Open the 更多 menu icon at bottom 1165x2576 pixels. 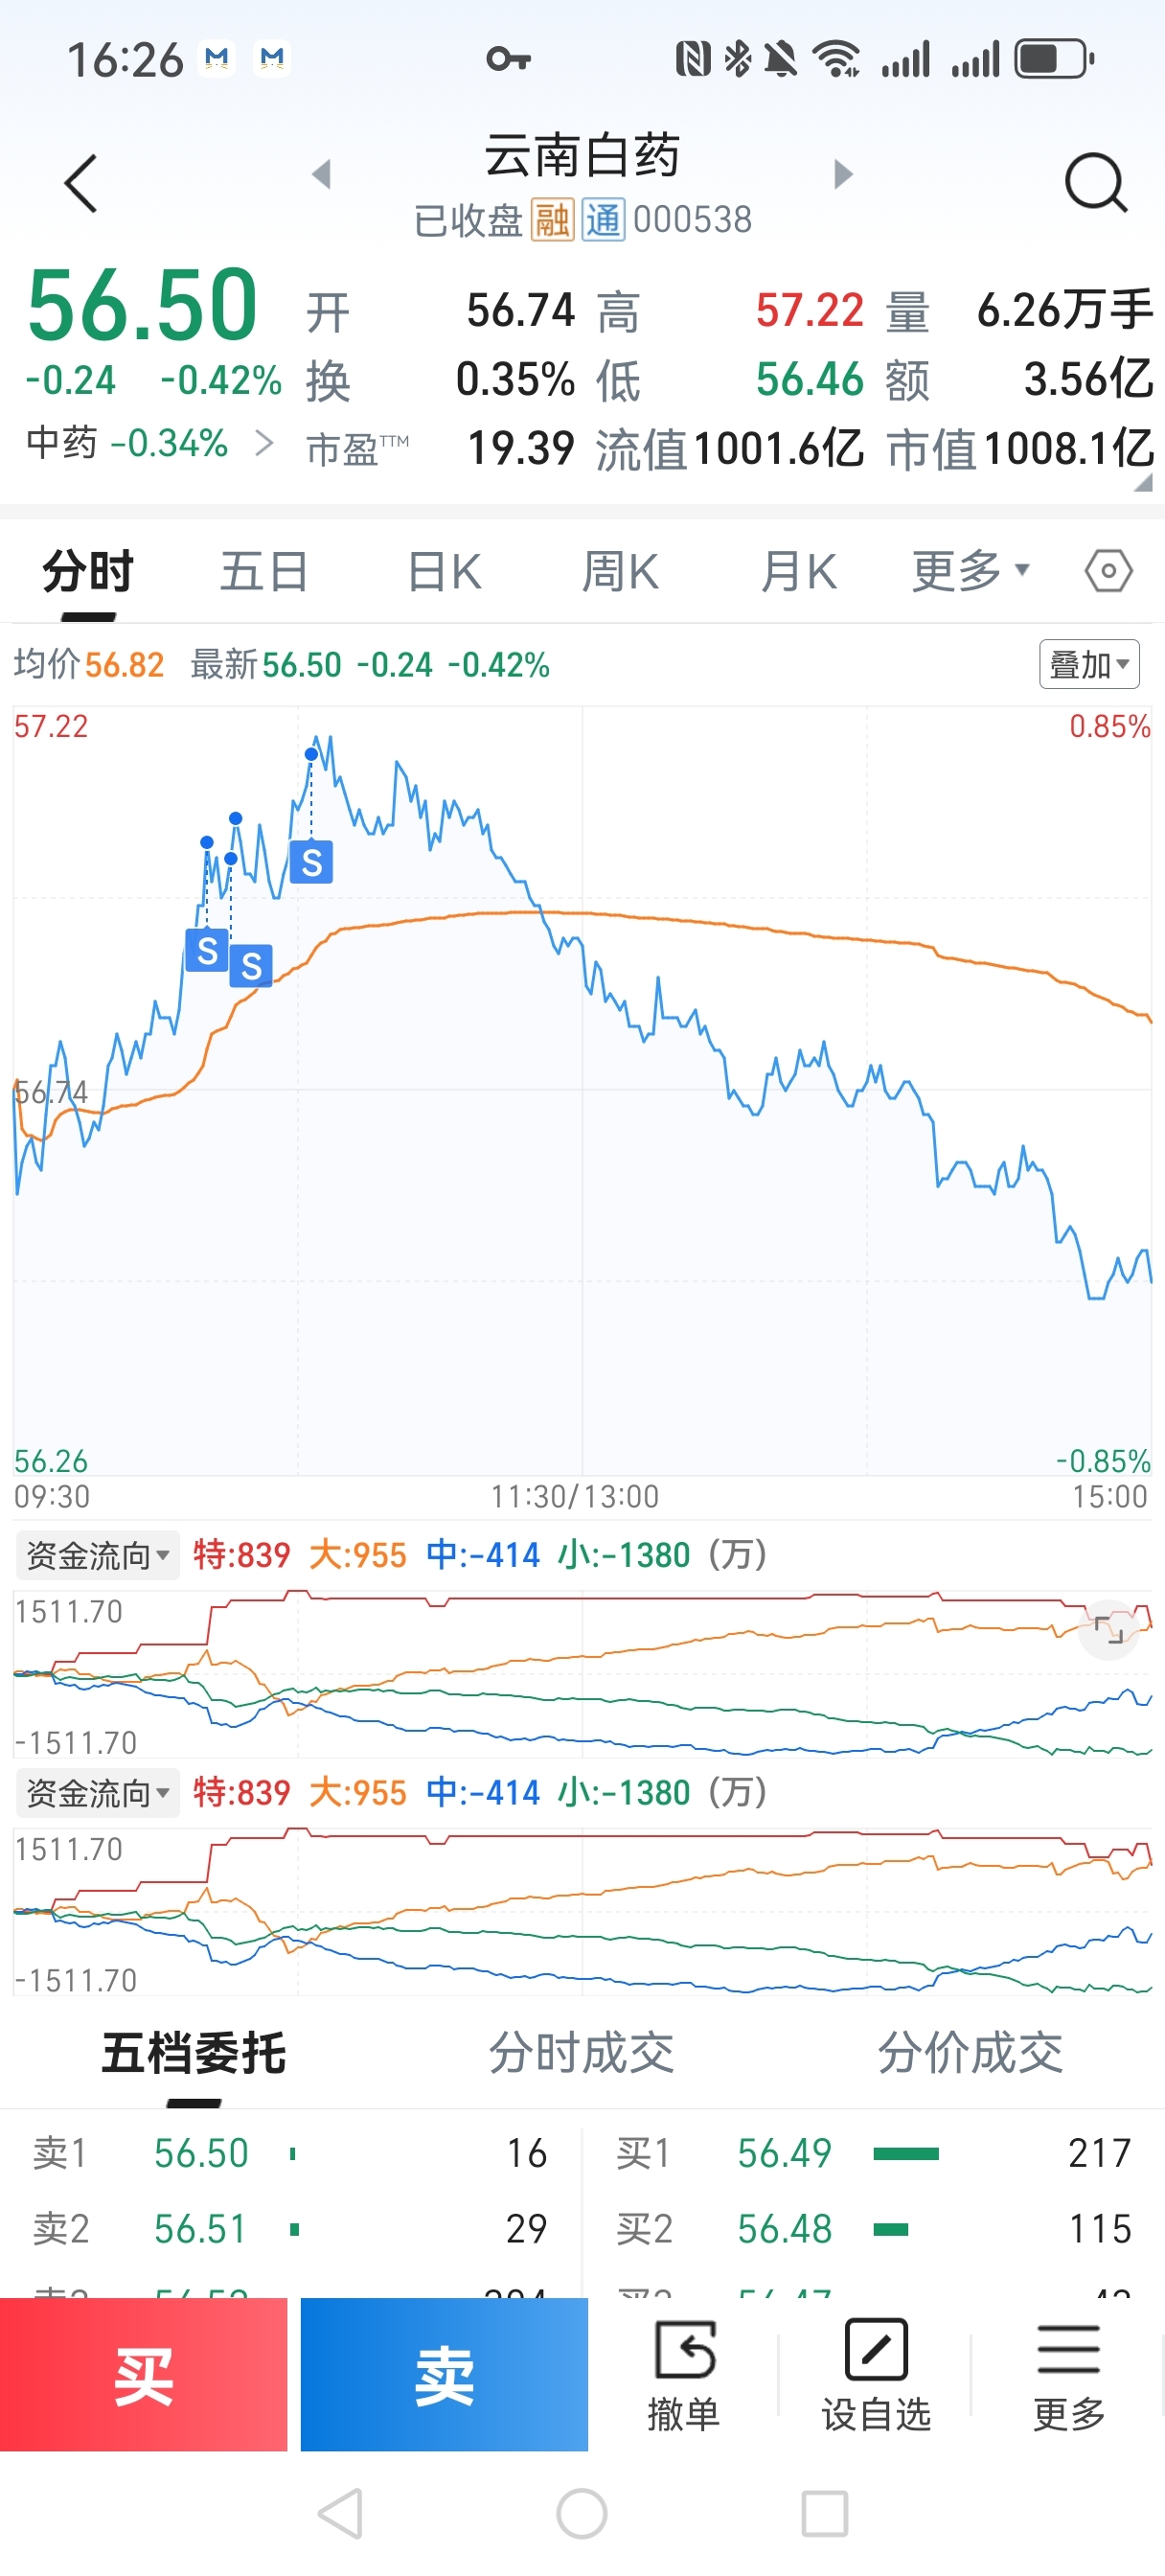[x=1069, y=2374]
